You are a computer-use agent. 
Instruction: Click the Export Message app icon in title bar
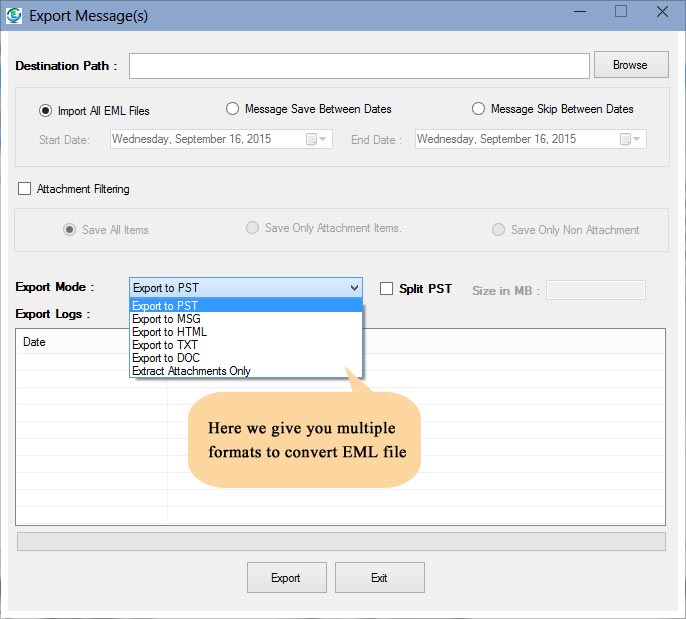coord(14,15)
